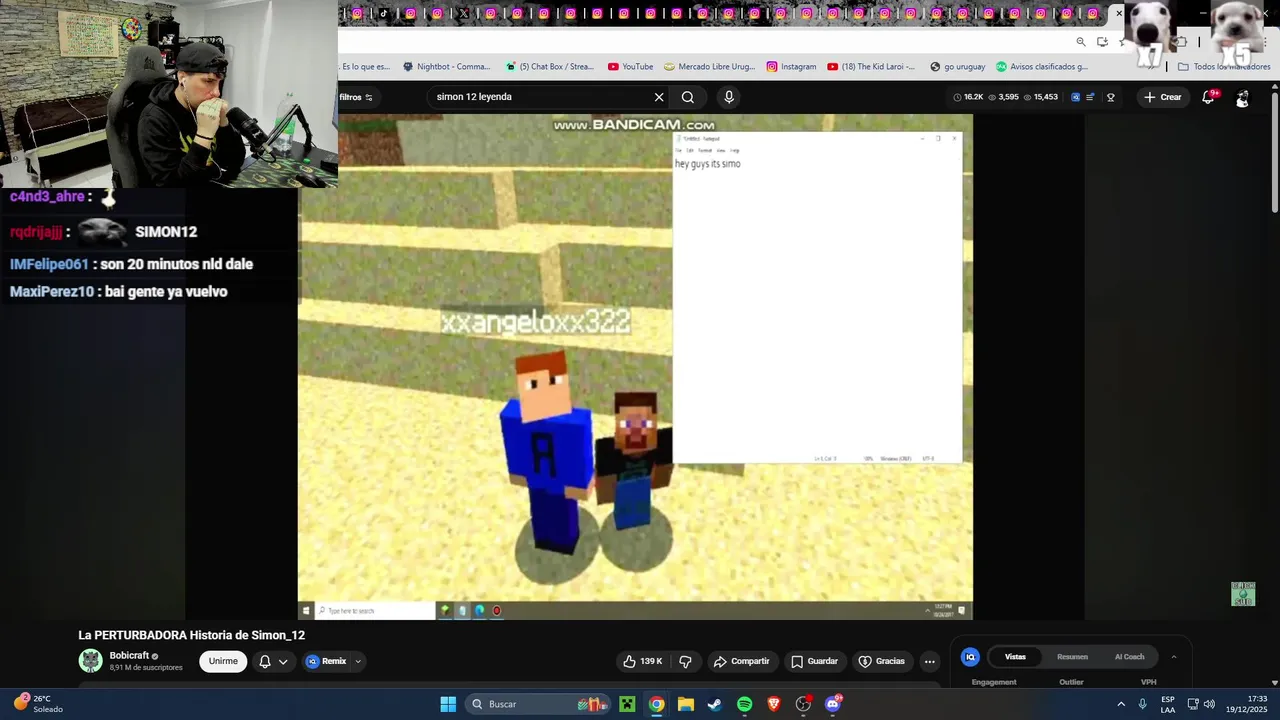The height and width of the screenshot is (720, 1280).
Task: Click the taskbar Buscar search box
Action: pos(536,704)
